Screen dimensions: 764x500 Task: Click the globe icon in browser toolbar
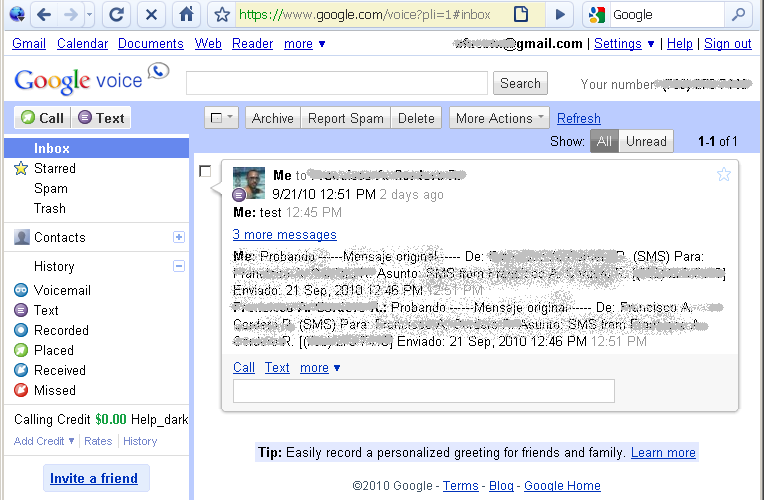pos(17,14)
